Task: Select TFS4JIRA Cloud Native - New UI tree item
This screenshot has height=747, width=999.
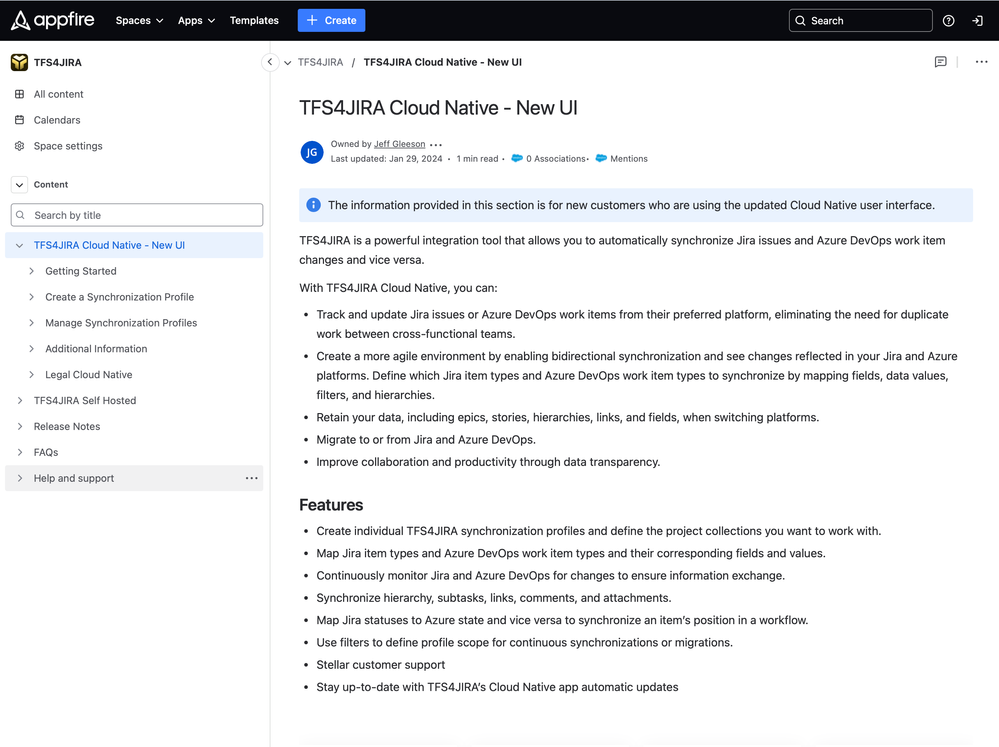Action: pos(109,245)
